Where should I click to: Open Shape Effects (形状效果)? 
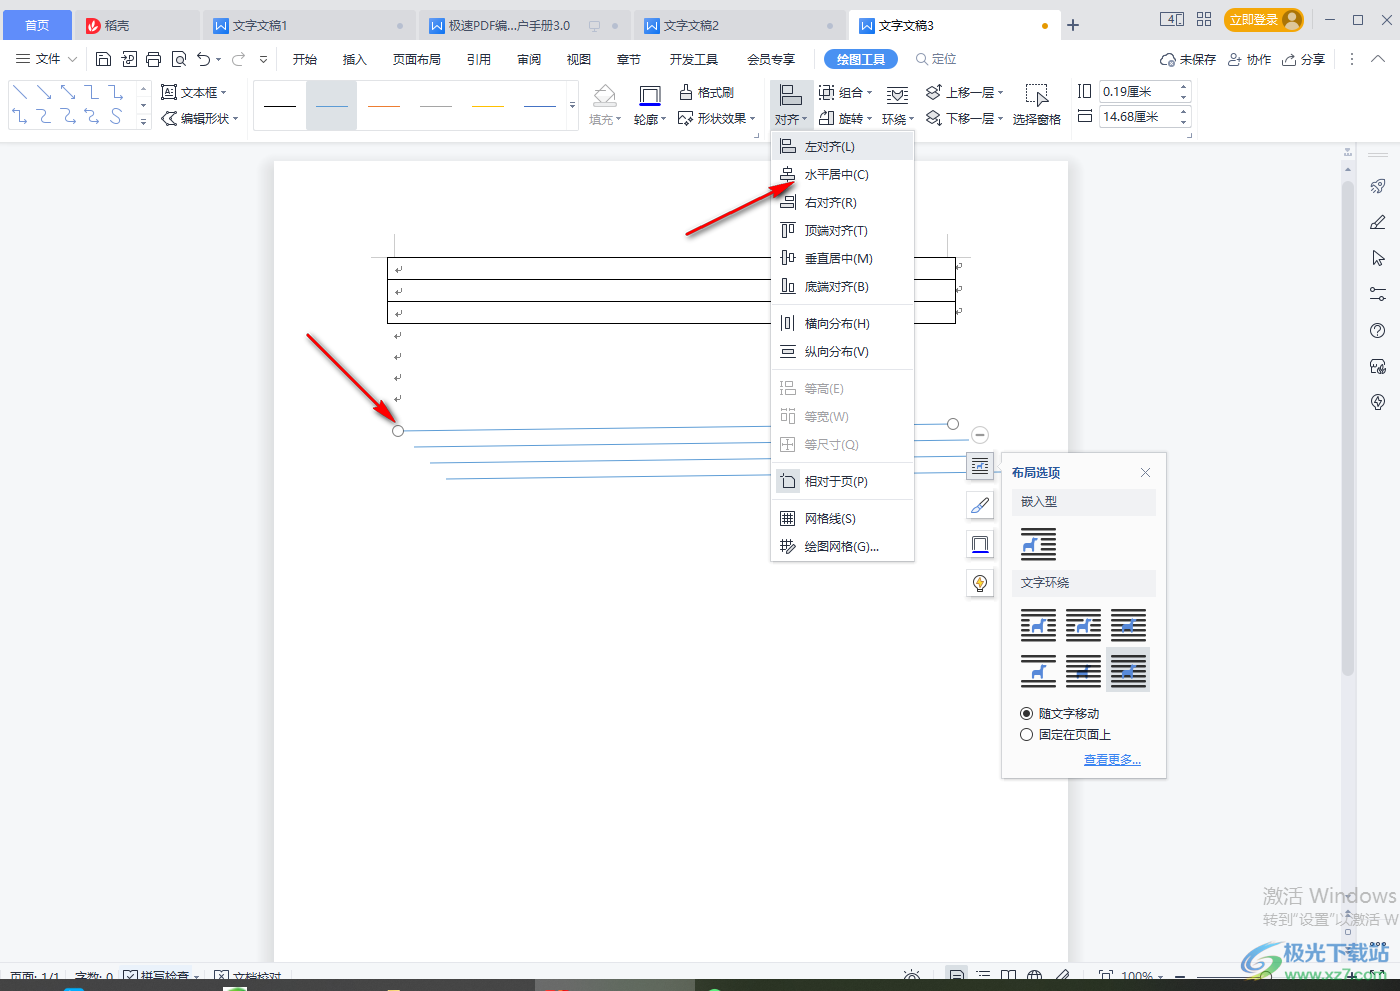716,118
